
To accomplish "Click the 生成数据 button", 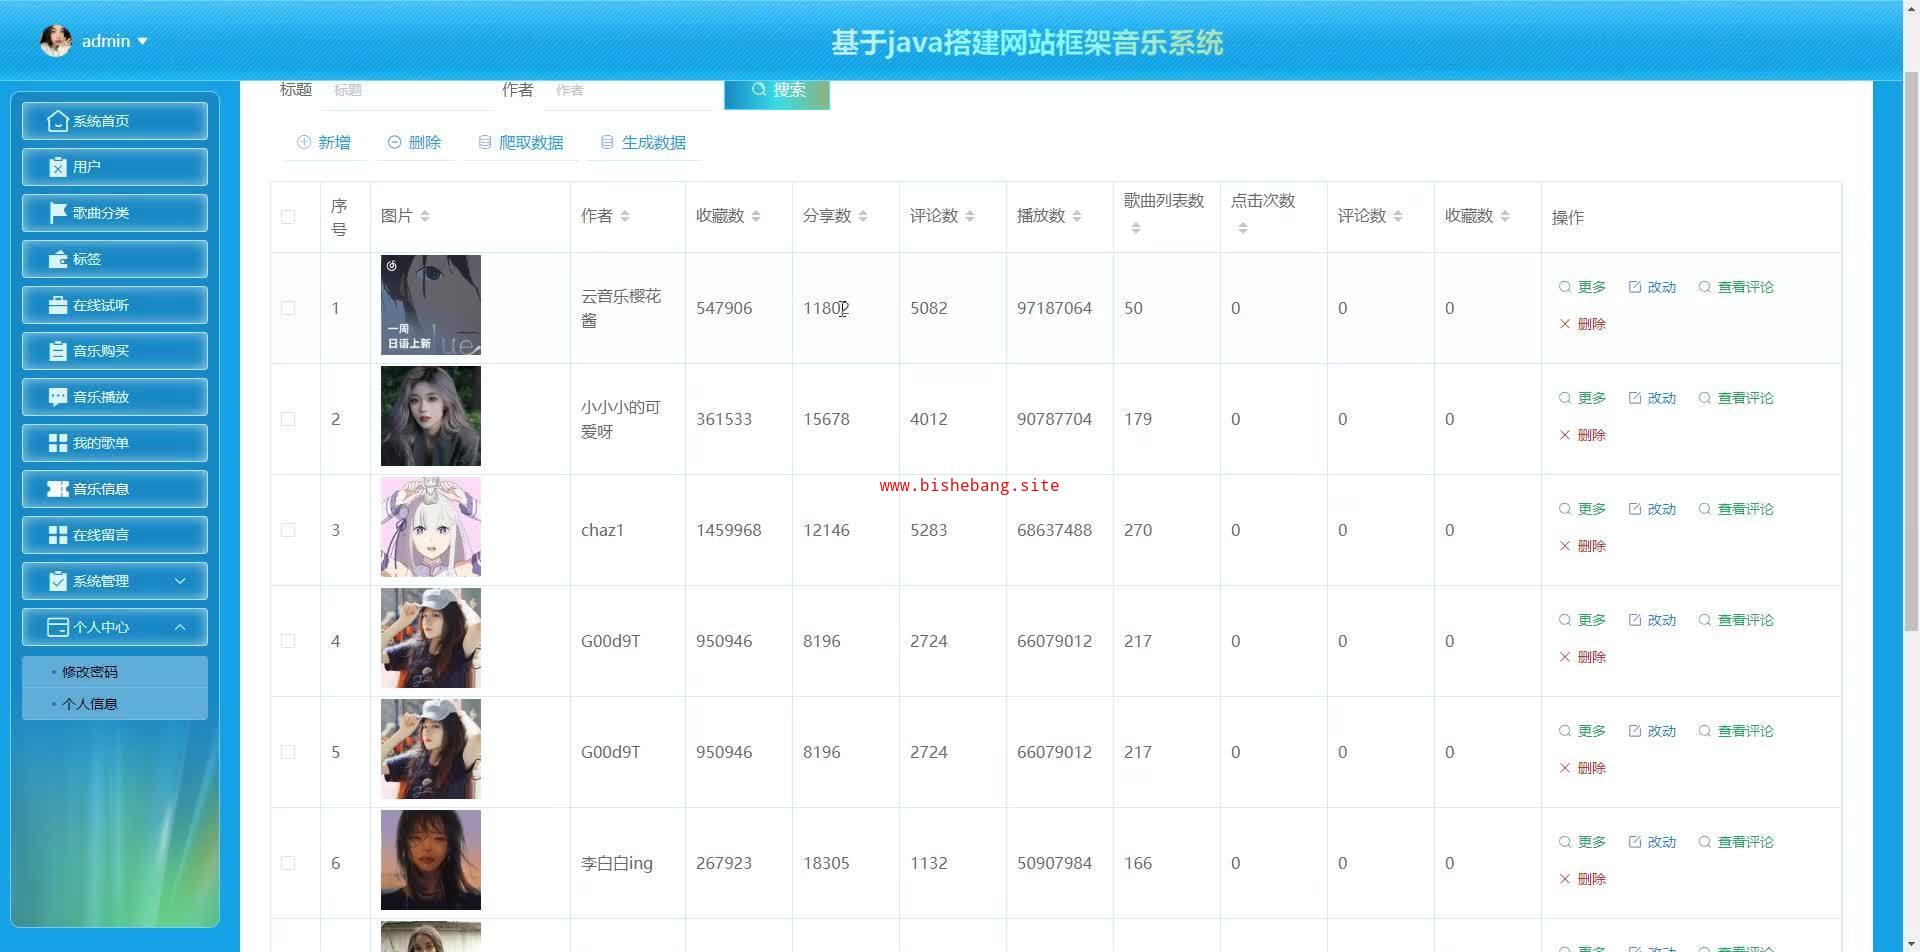I will 644,143.
